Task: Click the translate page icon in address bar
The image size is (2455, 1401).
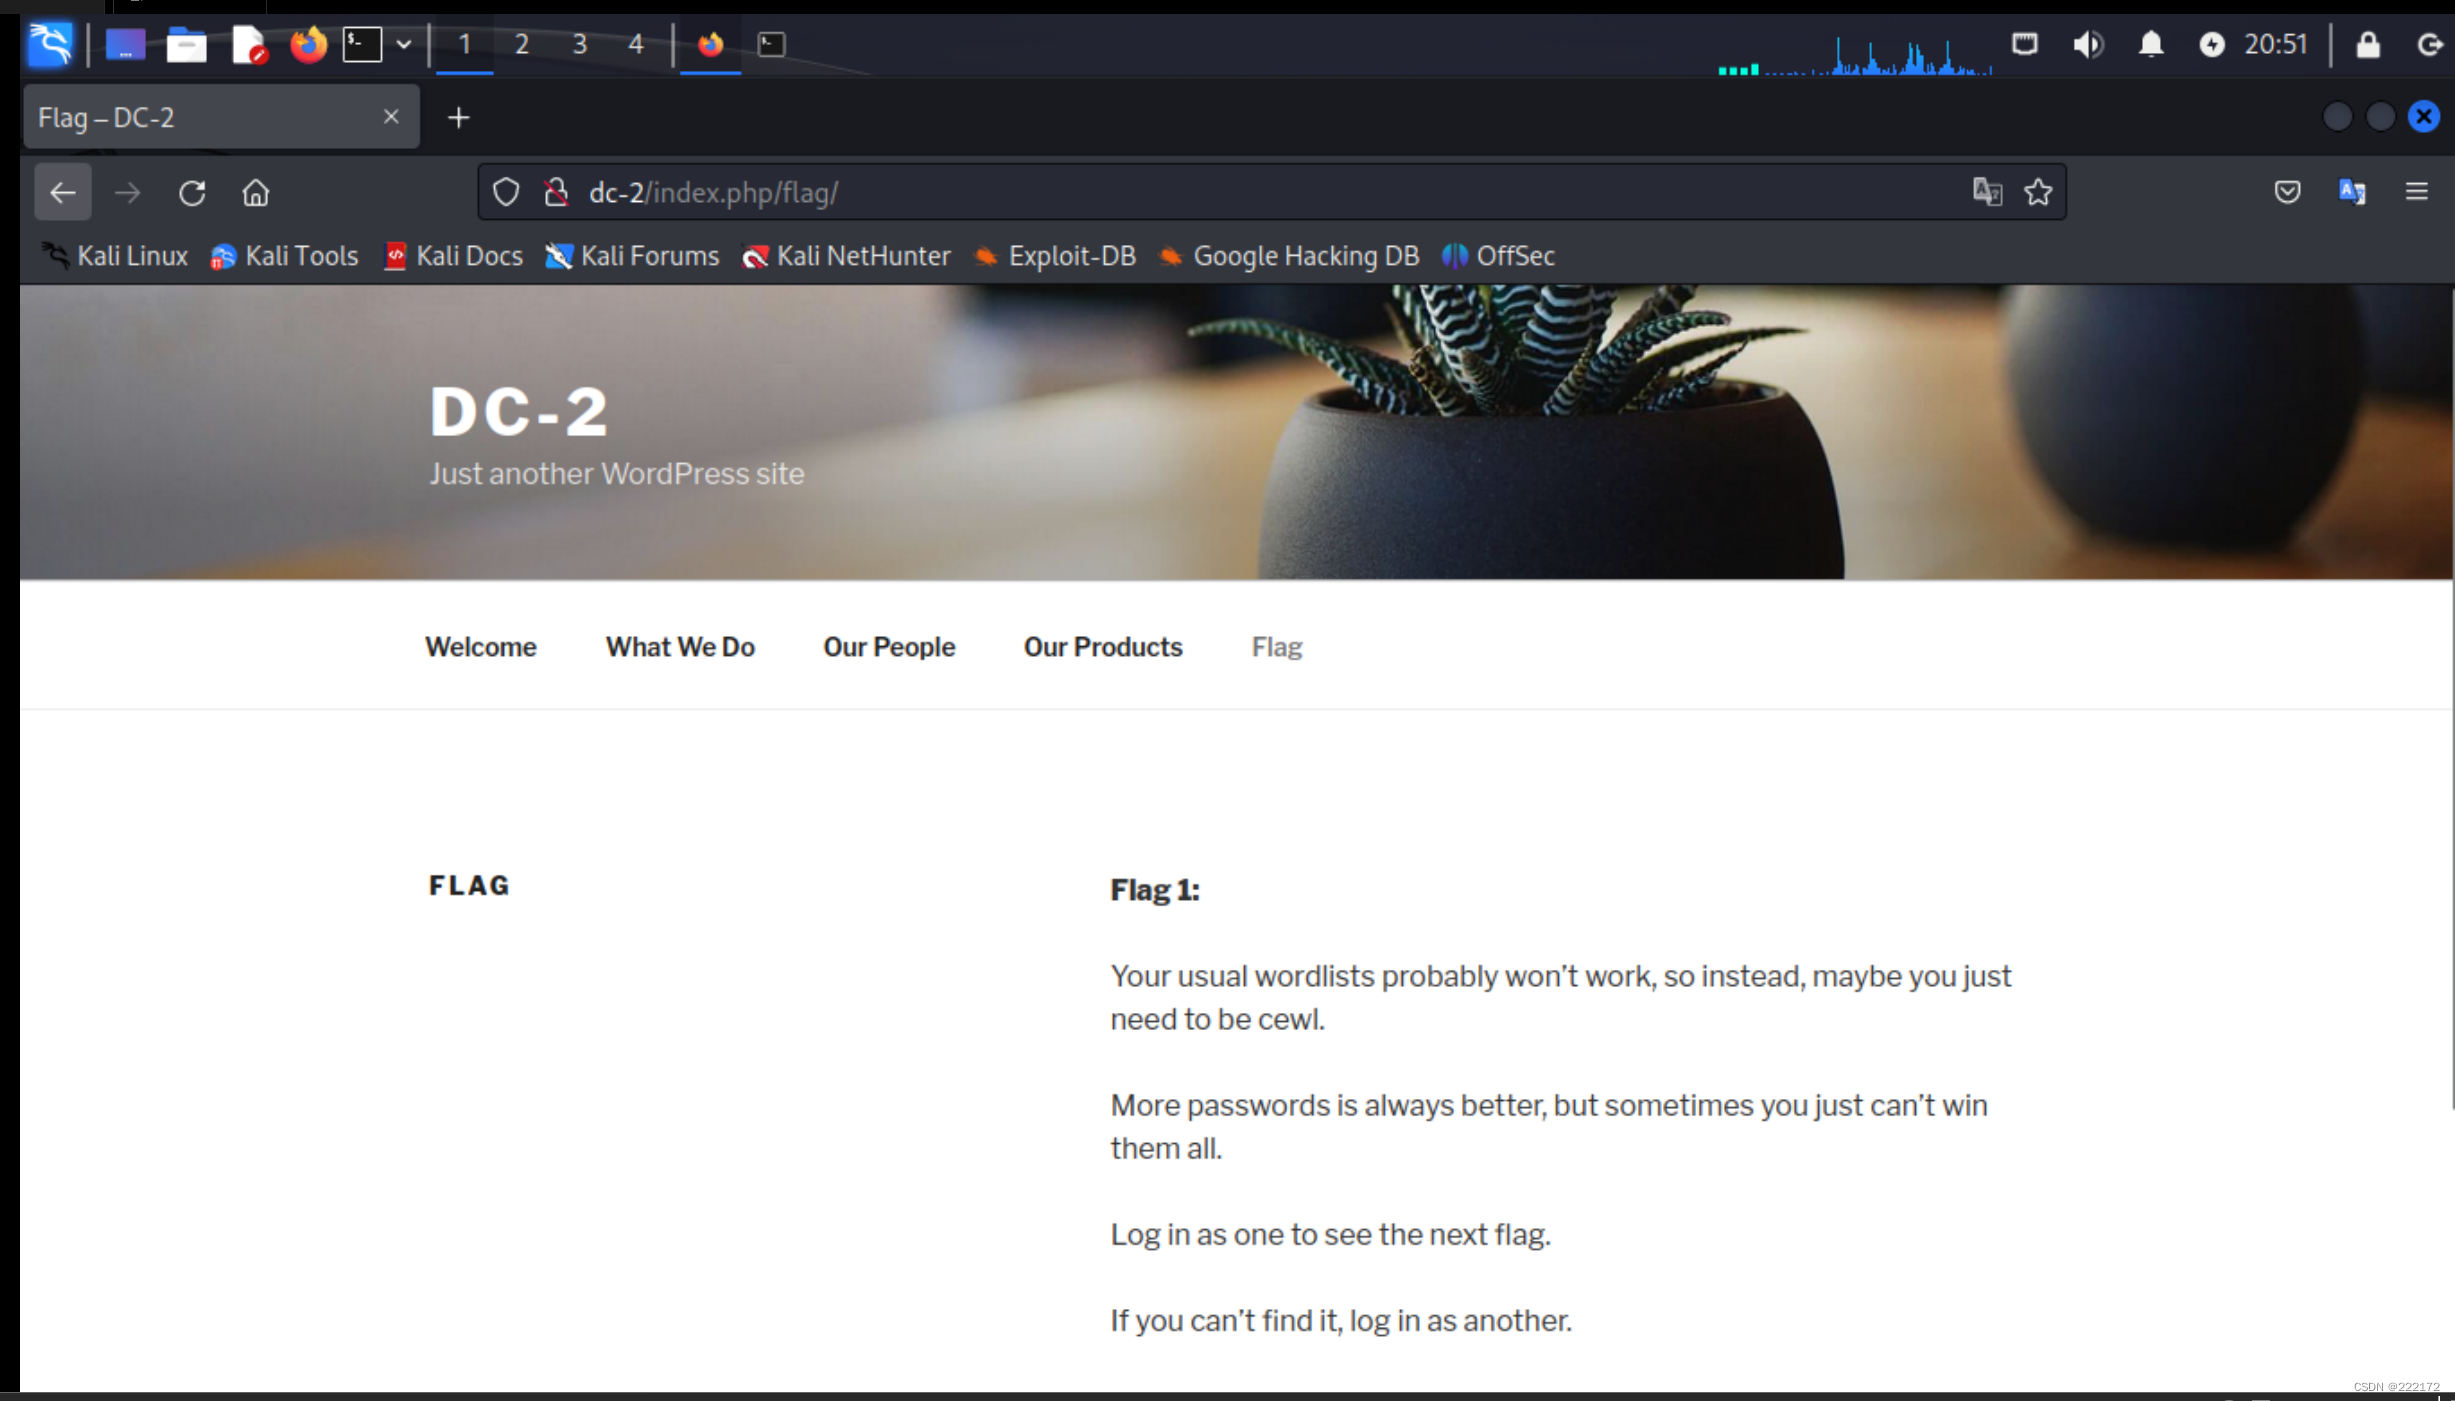Action: tap(1986, 192)
